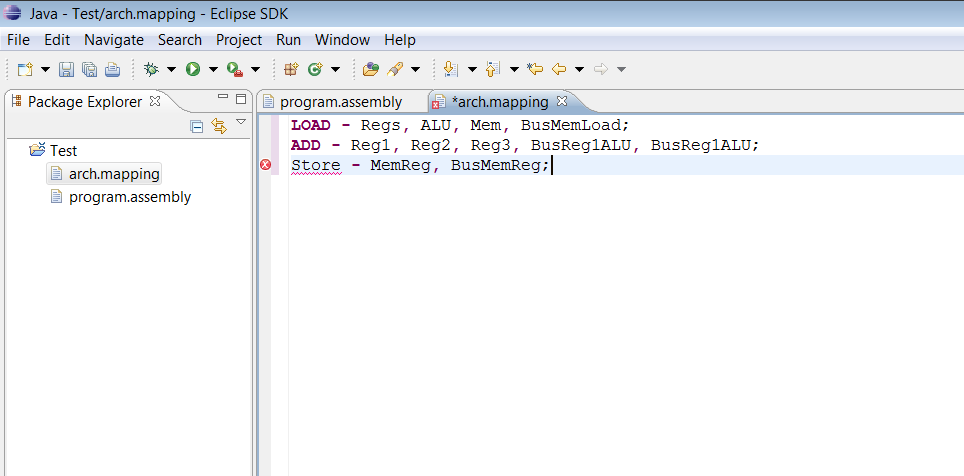964x476 pixels.
Task: Select the Package Explorer view tab
Action: tap(85, 101)
